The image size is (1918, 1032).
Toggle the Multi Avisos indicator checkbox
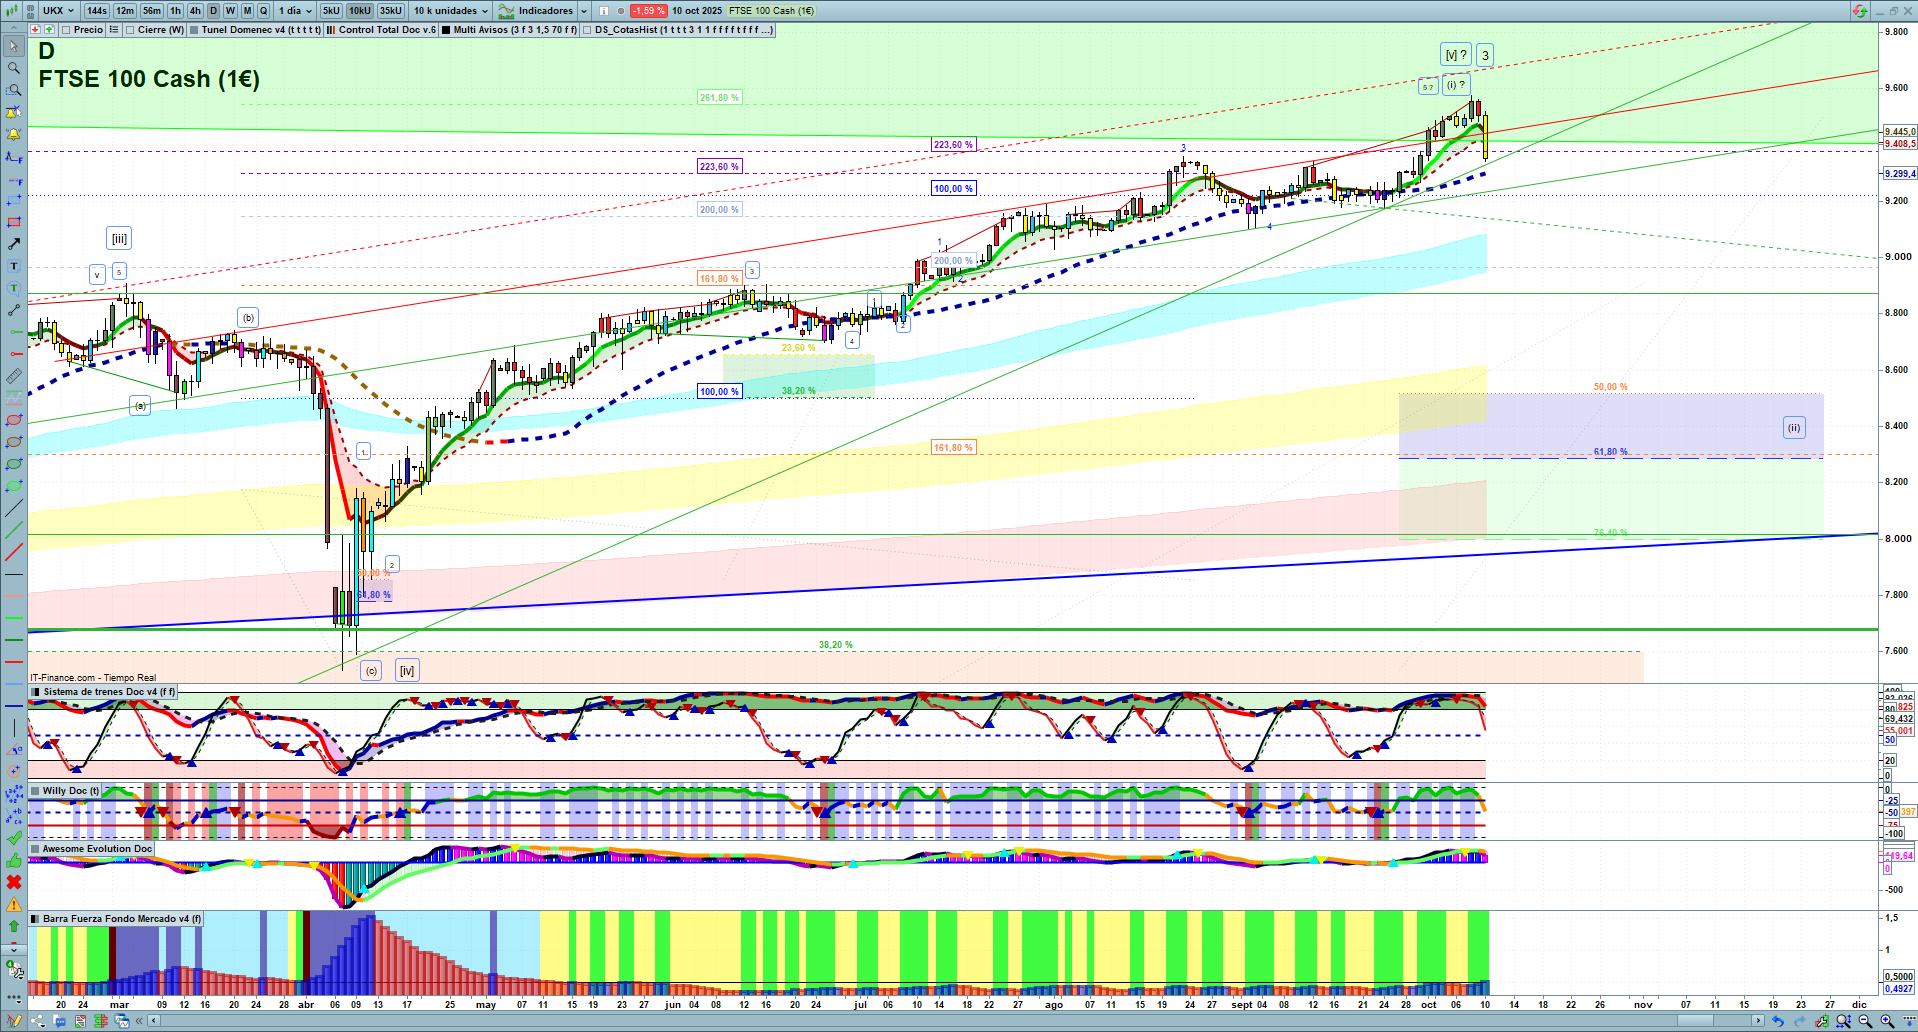(446, 30)
